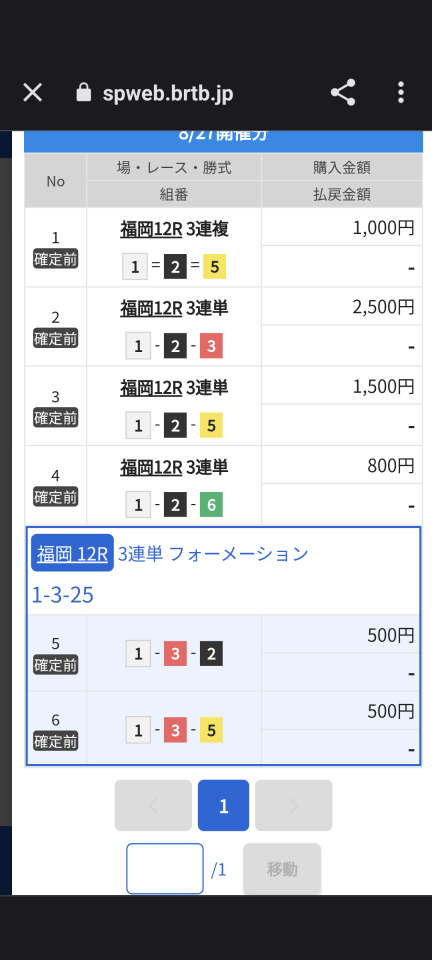Image resolution: width=432 pixels, height=960 pixels.
Task: Go to previous page arrow
Action: click(153, 805)
